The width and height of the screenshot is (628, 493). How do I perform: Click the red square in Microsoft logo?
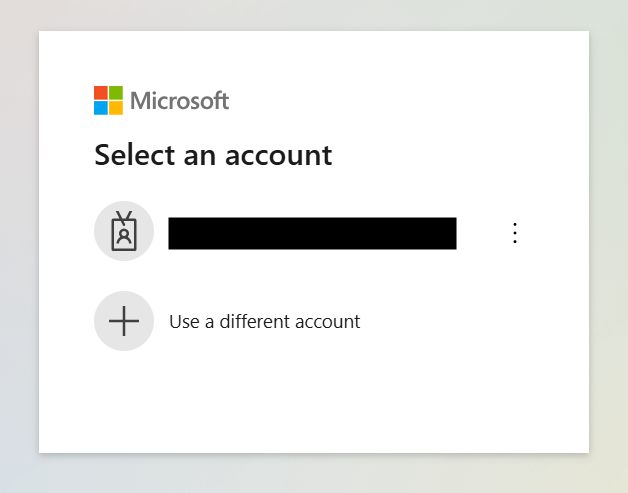101,93
